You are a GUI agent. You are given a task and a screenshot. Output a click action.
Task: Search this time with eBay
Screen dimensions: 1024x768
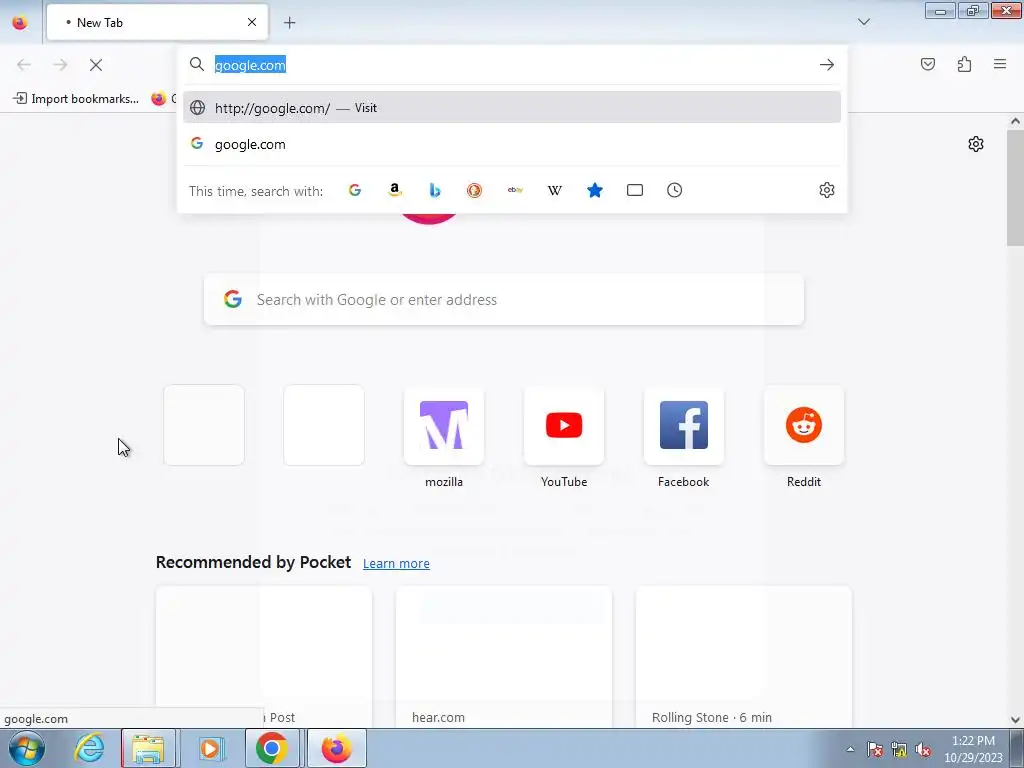pos(515,190)
